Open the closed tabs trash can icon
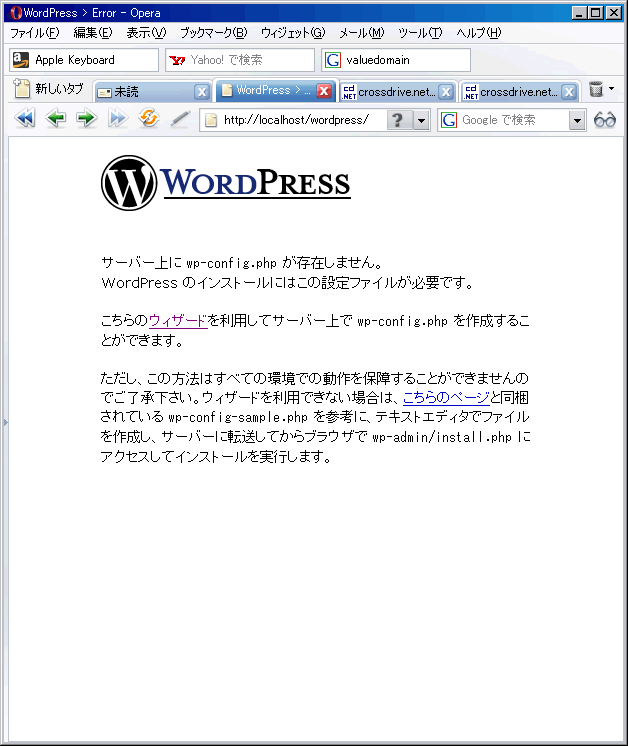 596,89
